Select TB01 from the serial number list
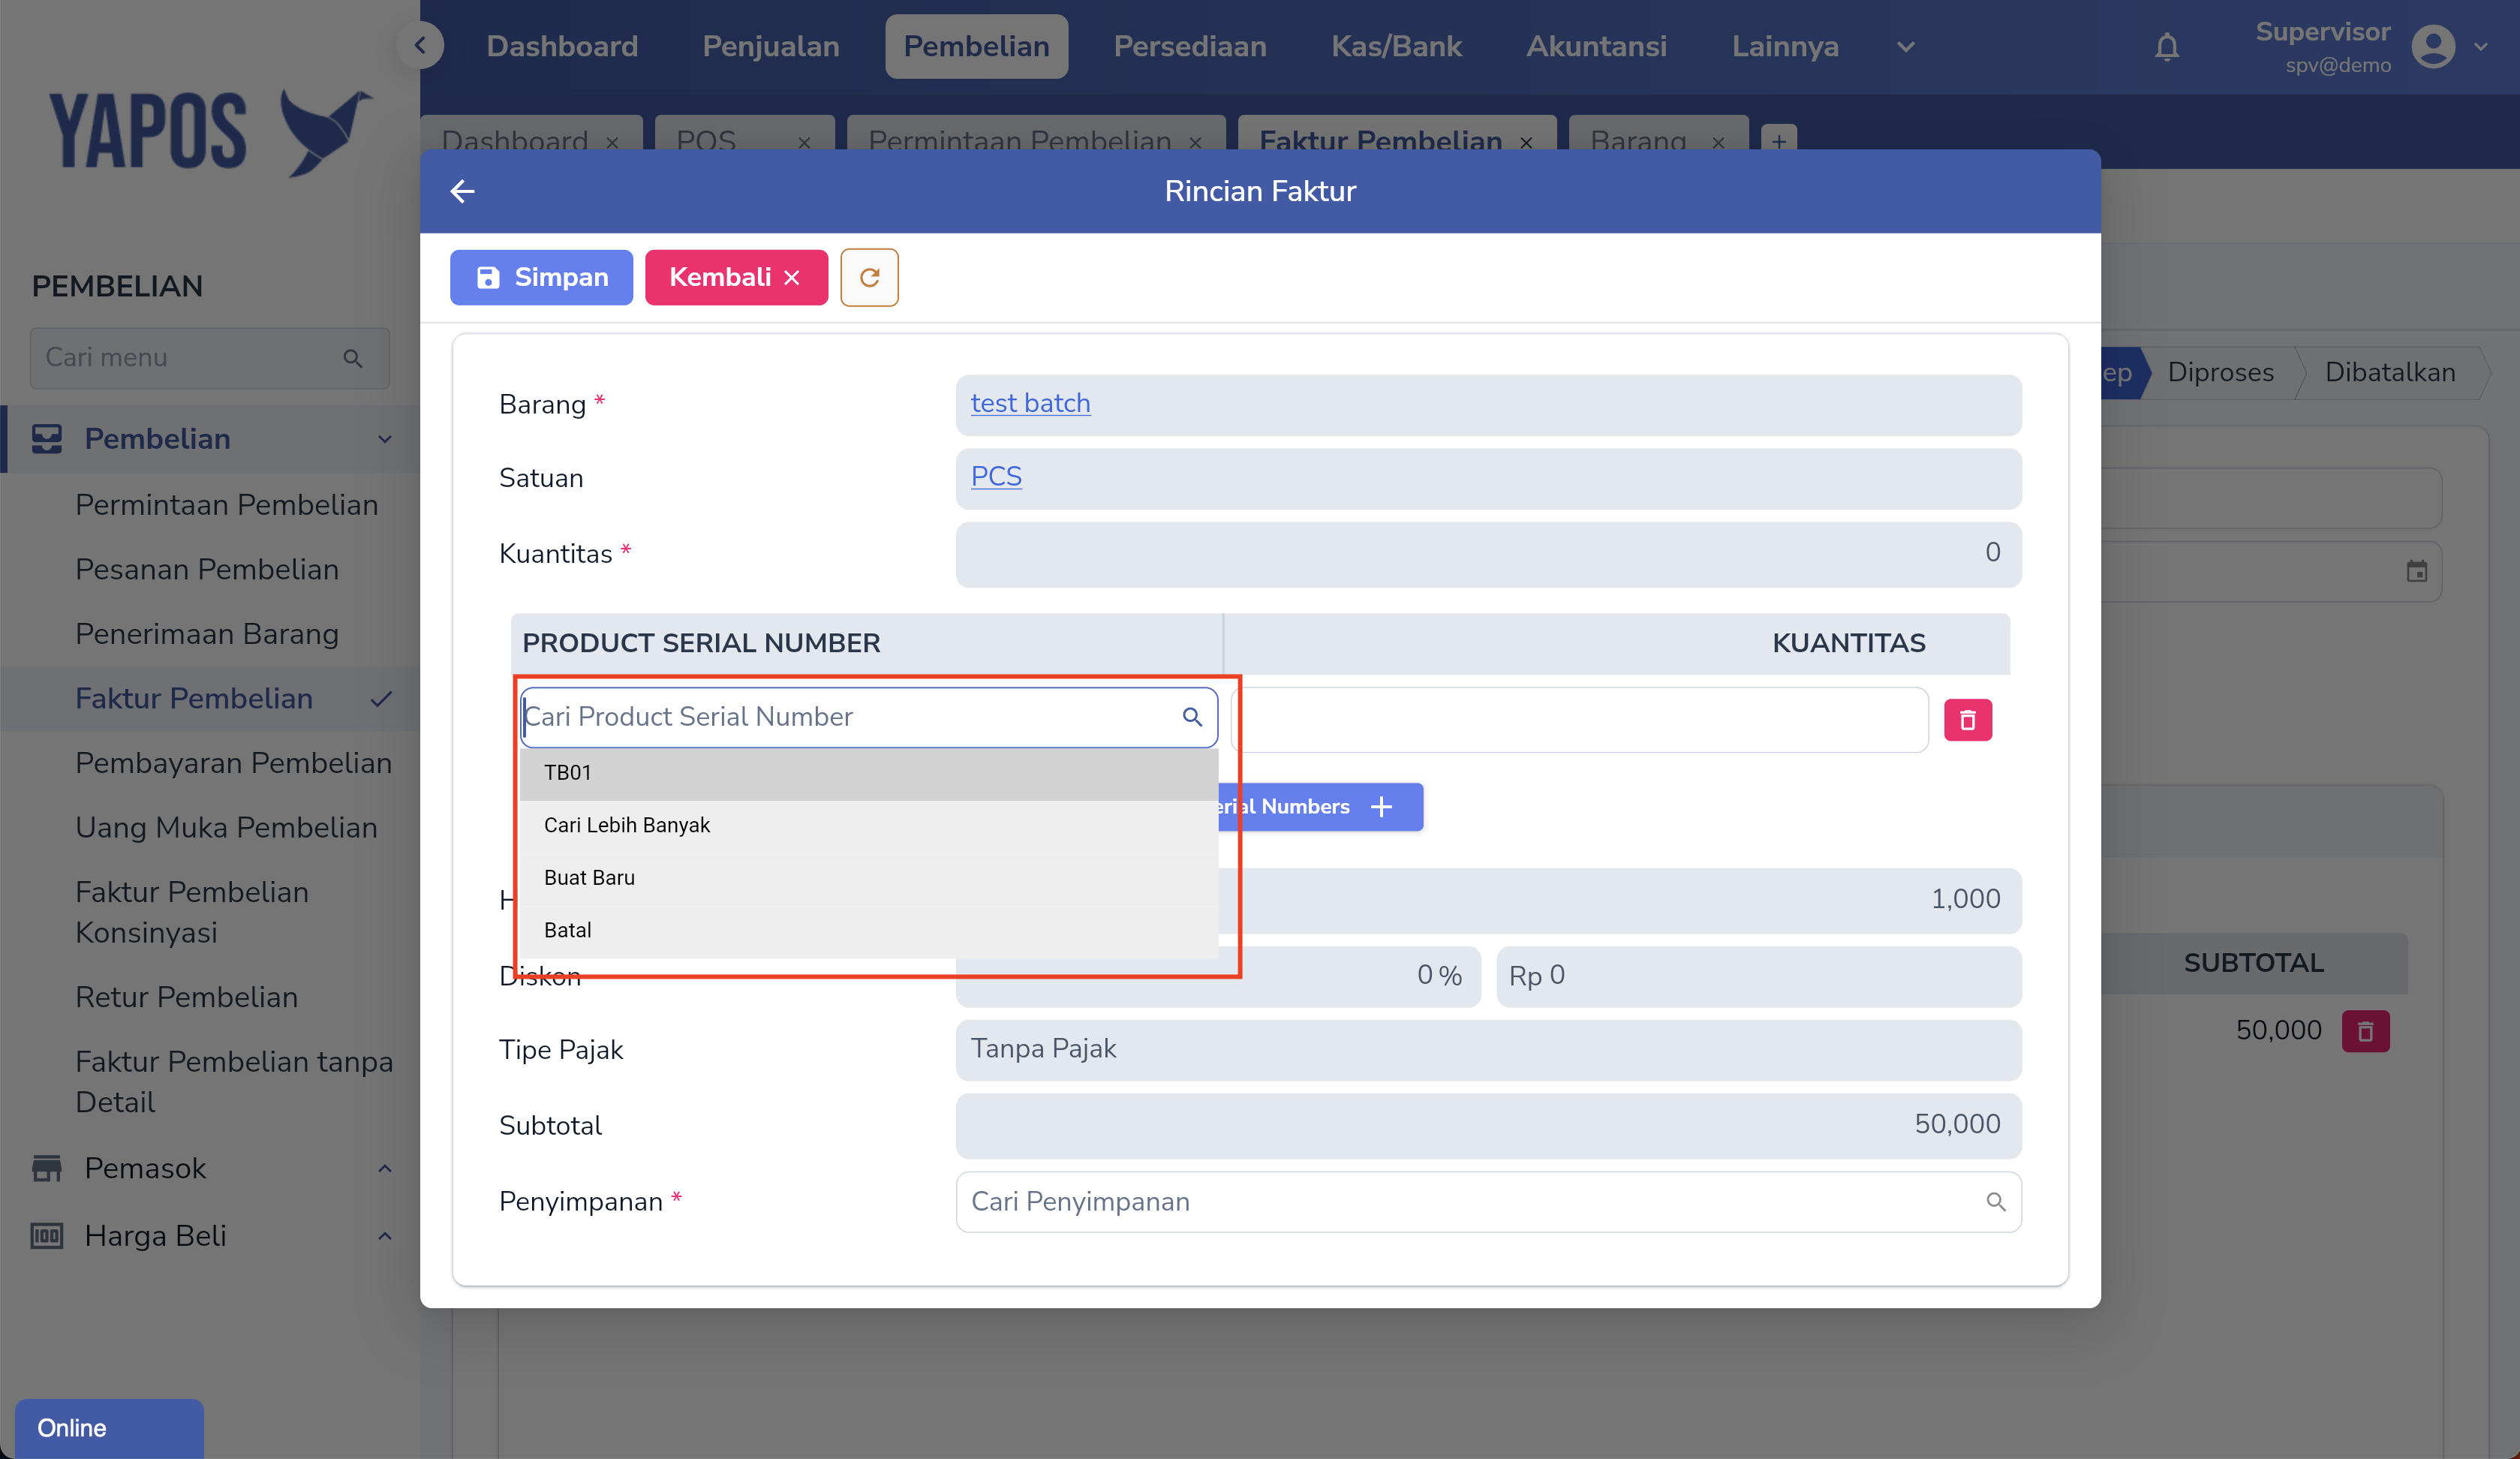The image size is (2520, 1459). coord(868,773)
